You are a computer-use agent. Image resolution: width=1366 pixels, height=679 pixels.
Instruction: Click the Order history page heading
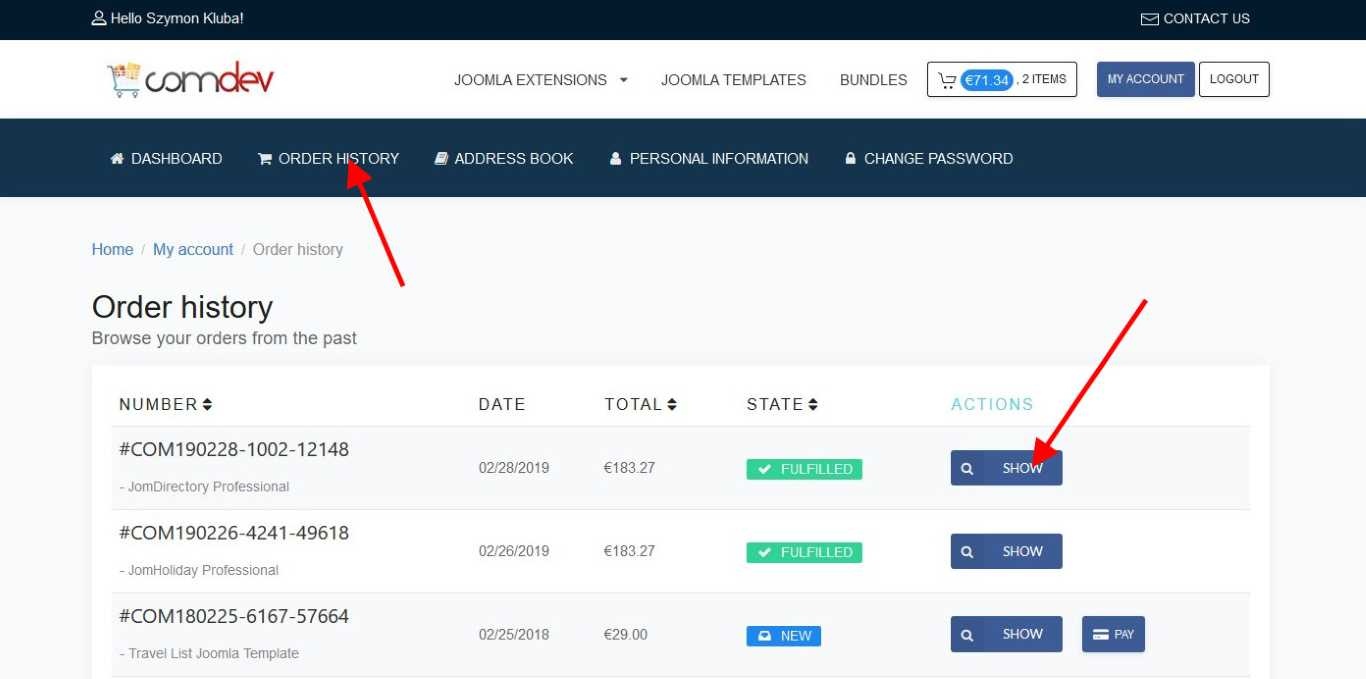tap(182, 306)
